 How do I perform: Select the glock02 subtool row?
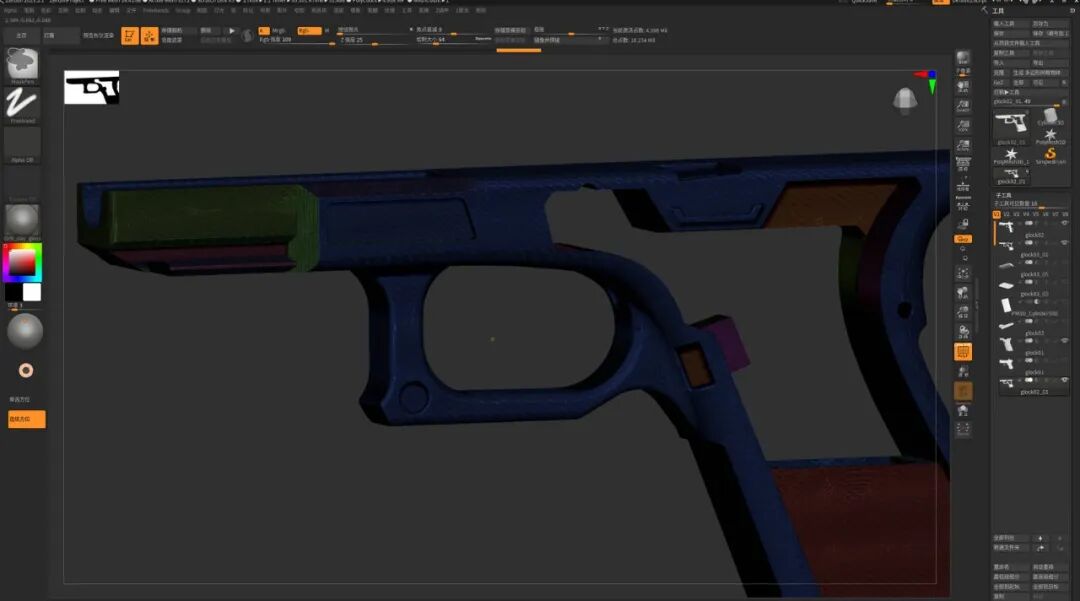pos(1032,228)
